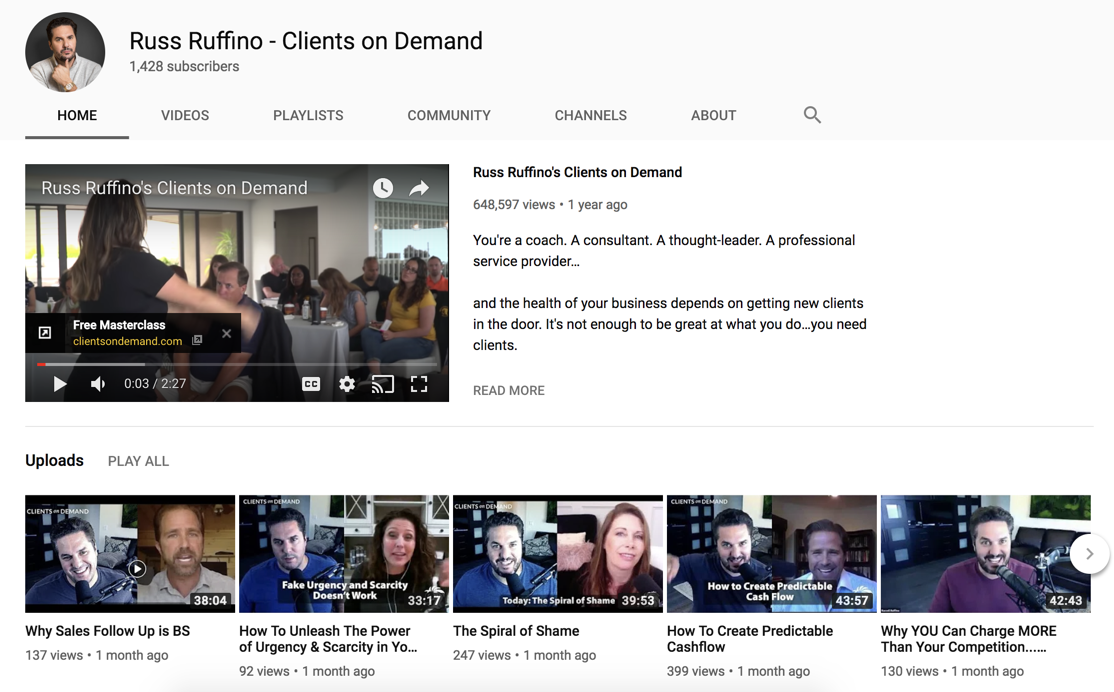This screenshot has height=692, width=1114.
Task: Open the 'Charge MORE' video thumbnail
Action: point(985,553)
